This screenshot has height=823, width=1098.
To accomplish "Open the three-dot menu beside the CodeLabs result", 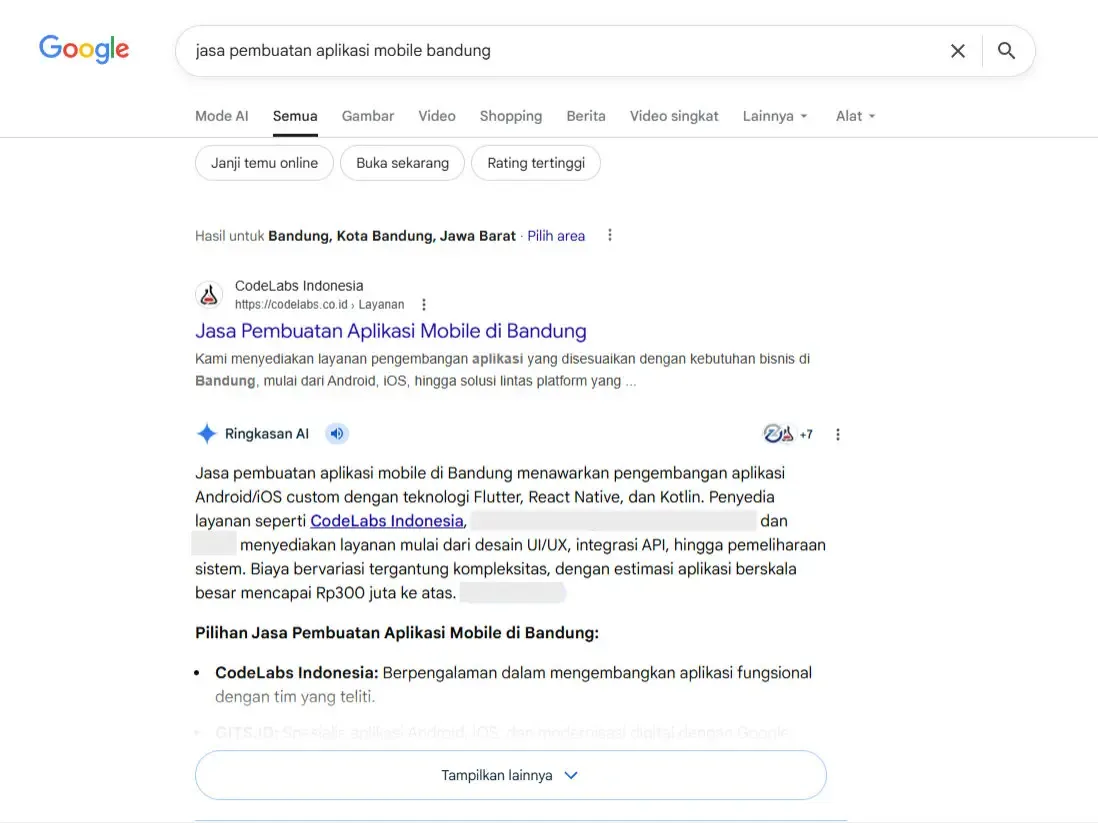I will coord(424,304).
